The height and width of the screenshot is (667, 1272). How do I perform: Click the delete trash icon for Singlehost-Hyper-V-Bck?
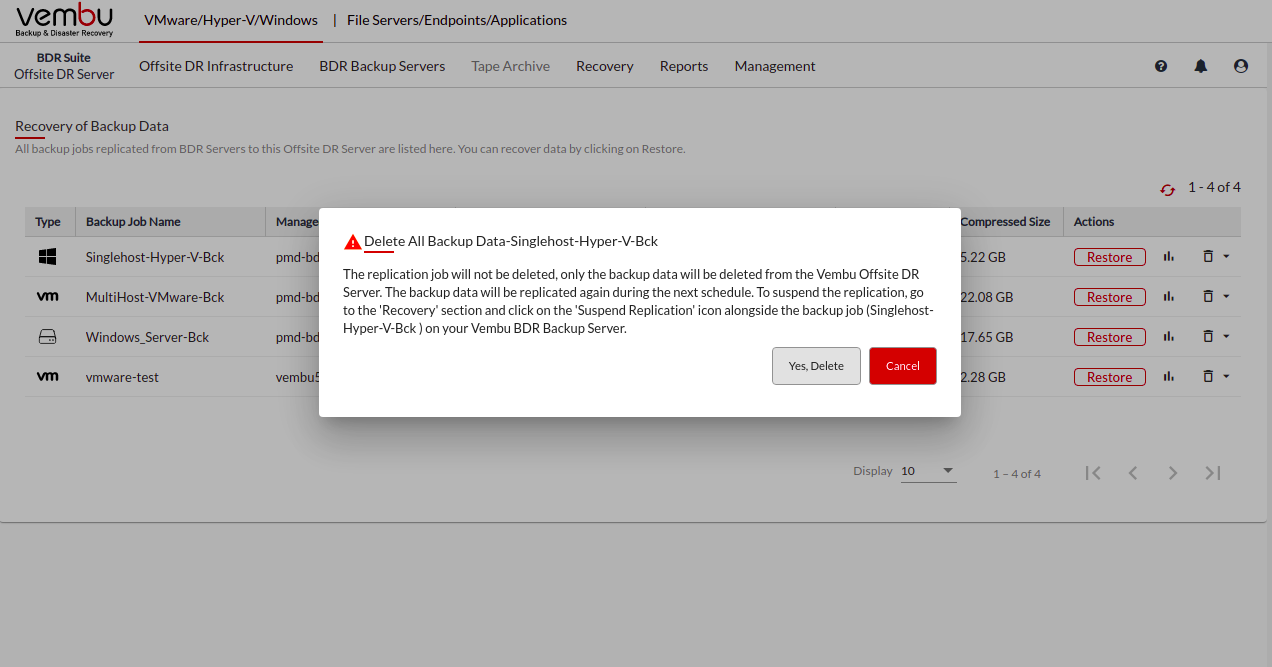pos(1208,257)
